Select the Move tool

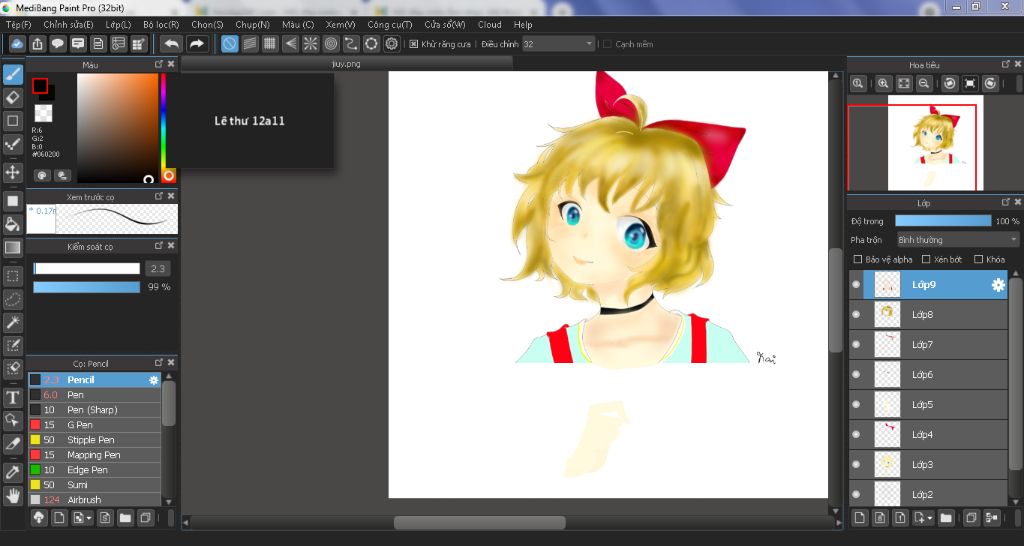12,172
